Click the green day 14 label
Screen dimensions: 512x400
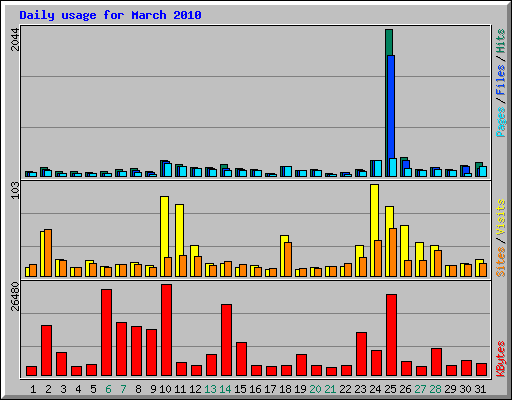(x=225, y=389)
